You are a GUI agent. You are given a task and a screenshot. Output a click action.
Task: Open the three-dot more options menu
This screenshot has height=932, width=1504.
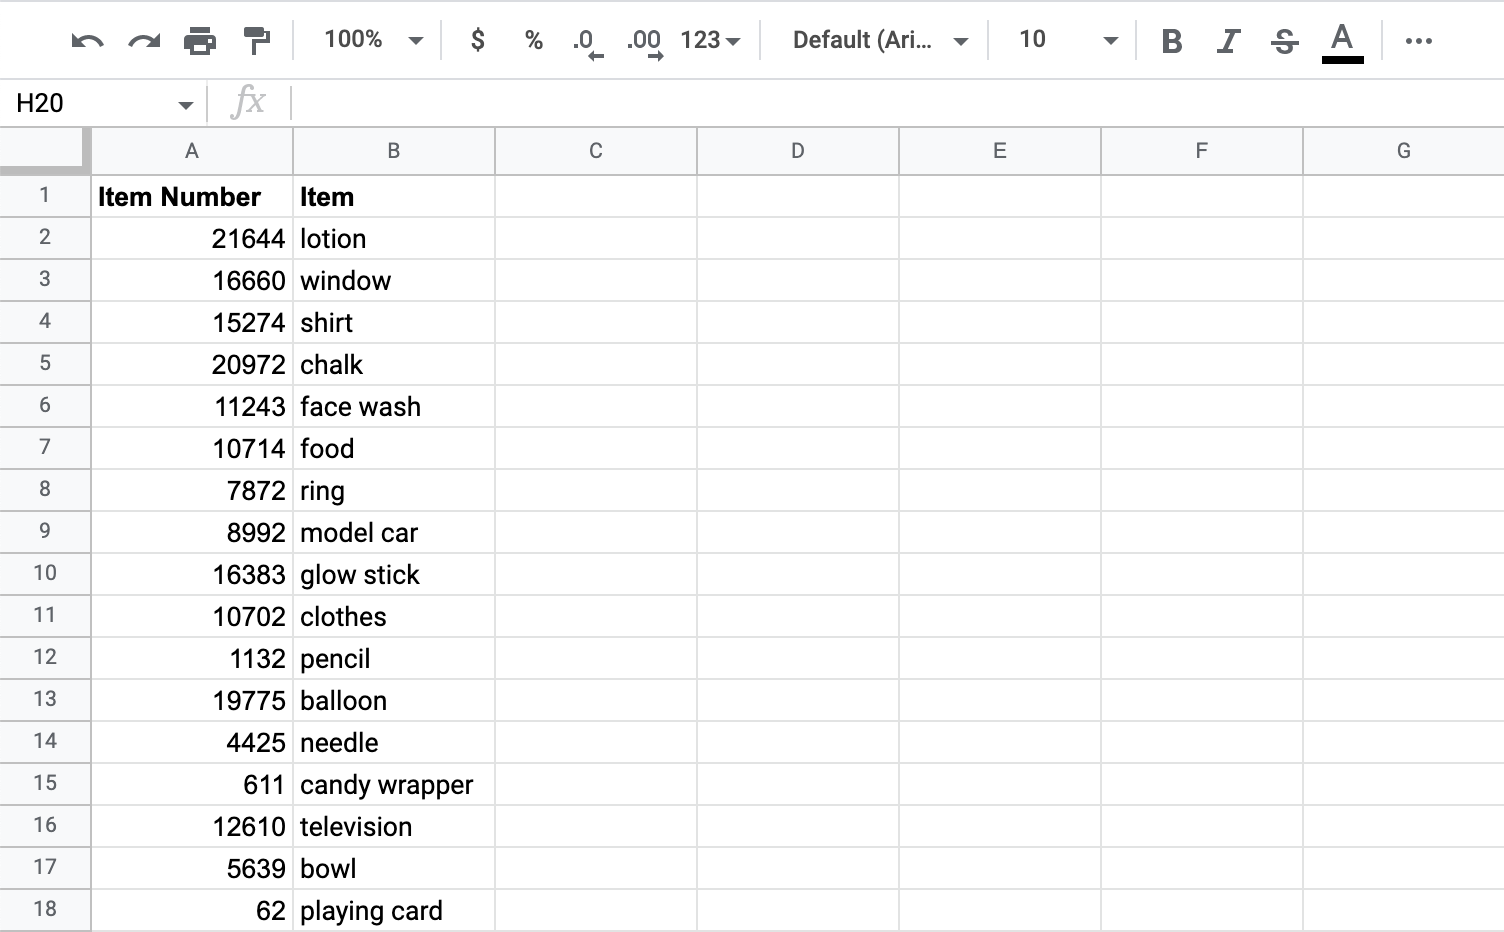[1418, 41]
